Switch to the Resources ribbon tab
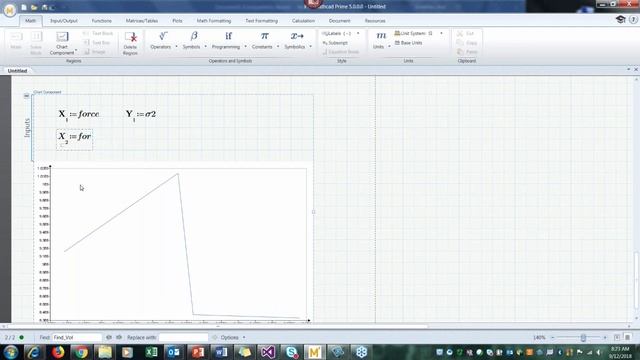The width and height of the screenshot is (640, 360). [375, 20]
